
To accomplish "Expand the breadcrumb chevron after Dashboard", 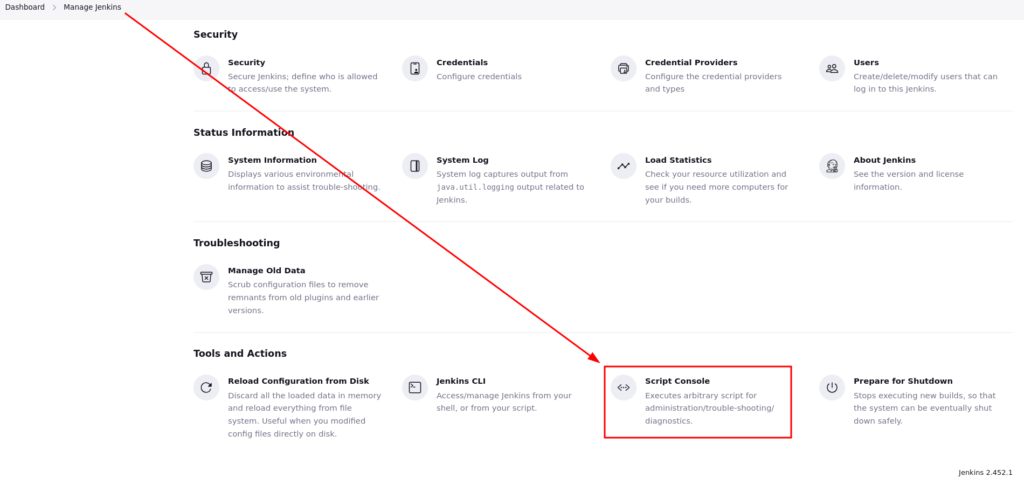I will click(54, 7).
